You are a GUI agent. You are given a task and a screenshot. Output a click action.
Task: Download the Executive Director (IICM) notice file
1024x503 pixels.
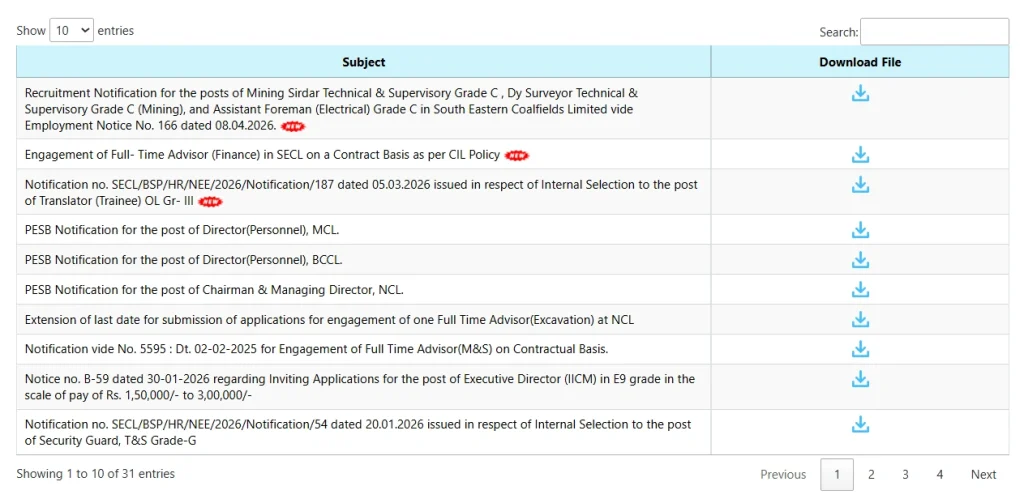point(860,379)
